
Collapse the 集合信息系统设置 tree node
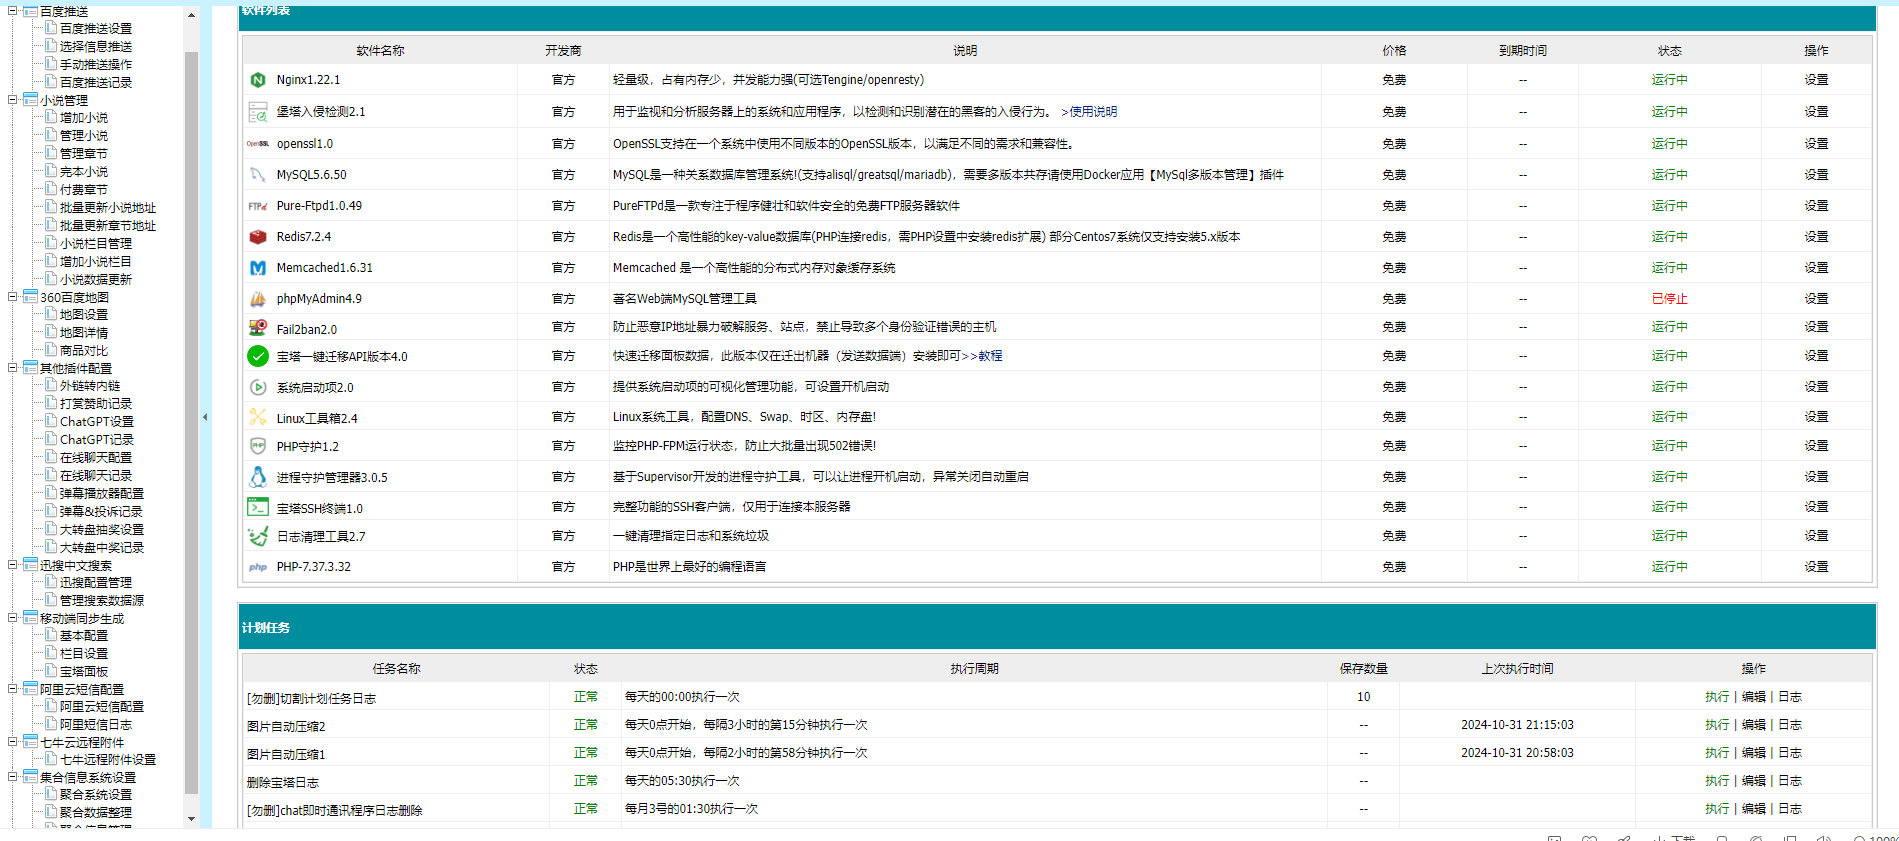[13, 777]
